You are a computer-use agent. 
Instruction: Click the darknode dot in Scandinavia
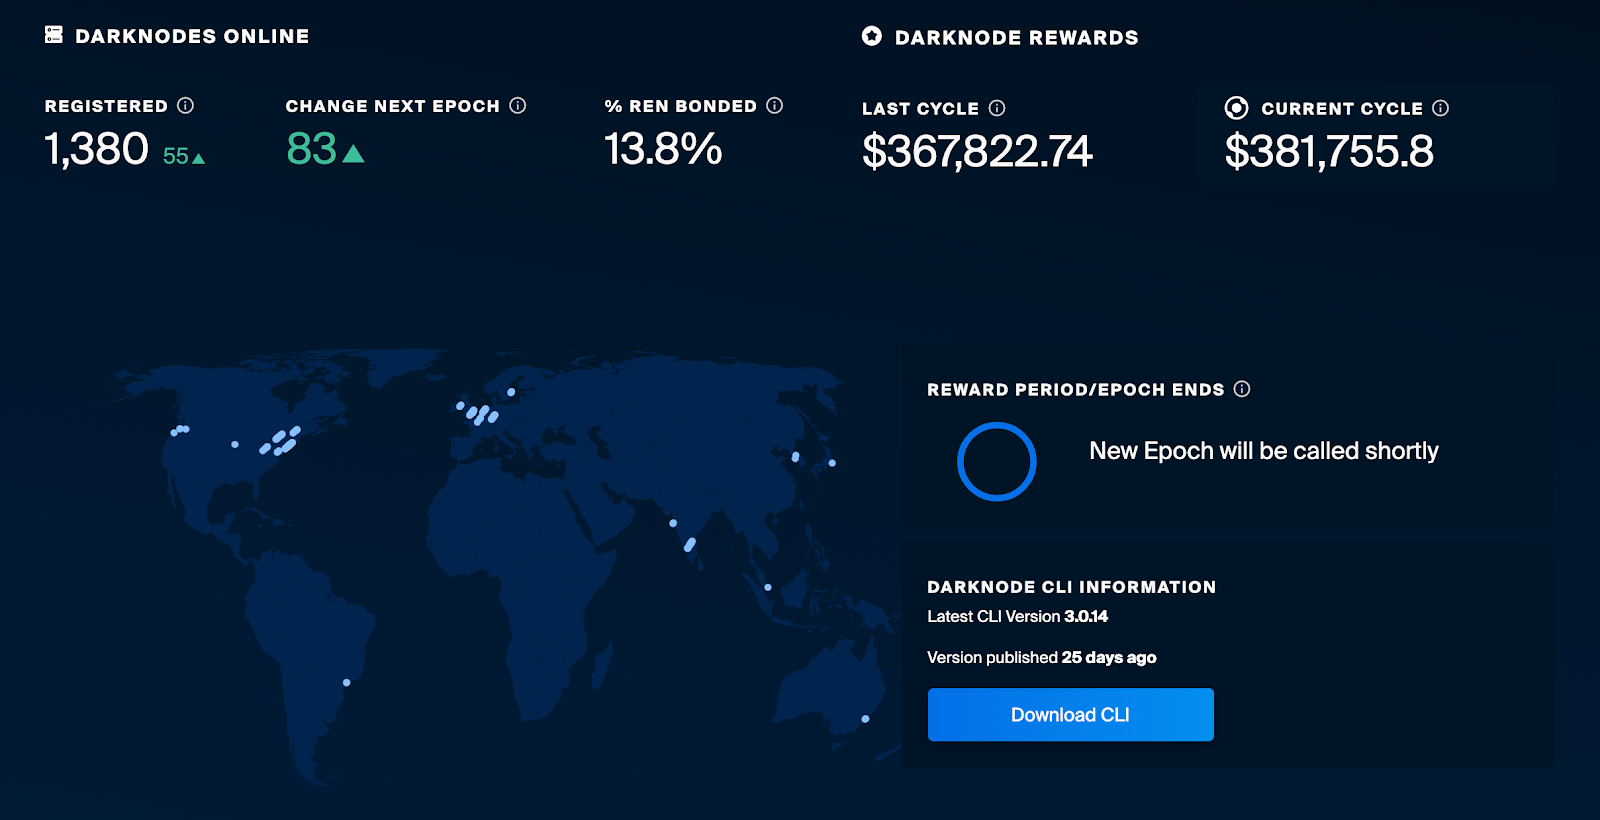tap(511, 392)
